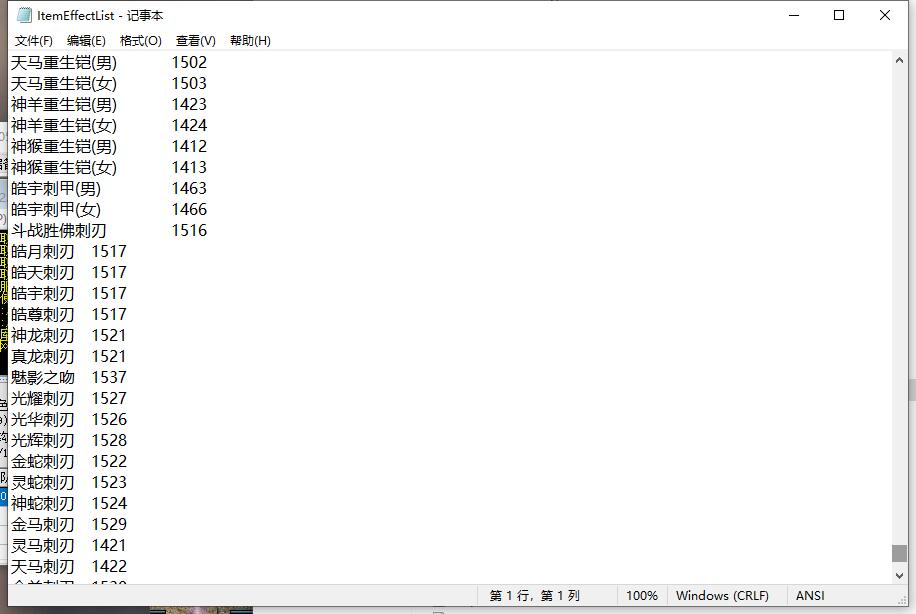Click the empty scrollbar track above thumb

[x=899, y=300]
